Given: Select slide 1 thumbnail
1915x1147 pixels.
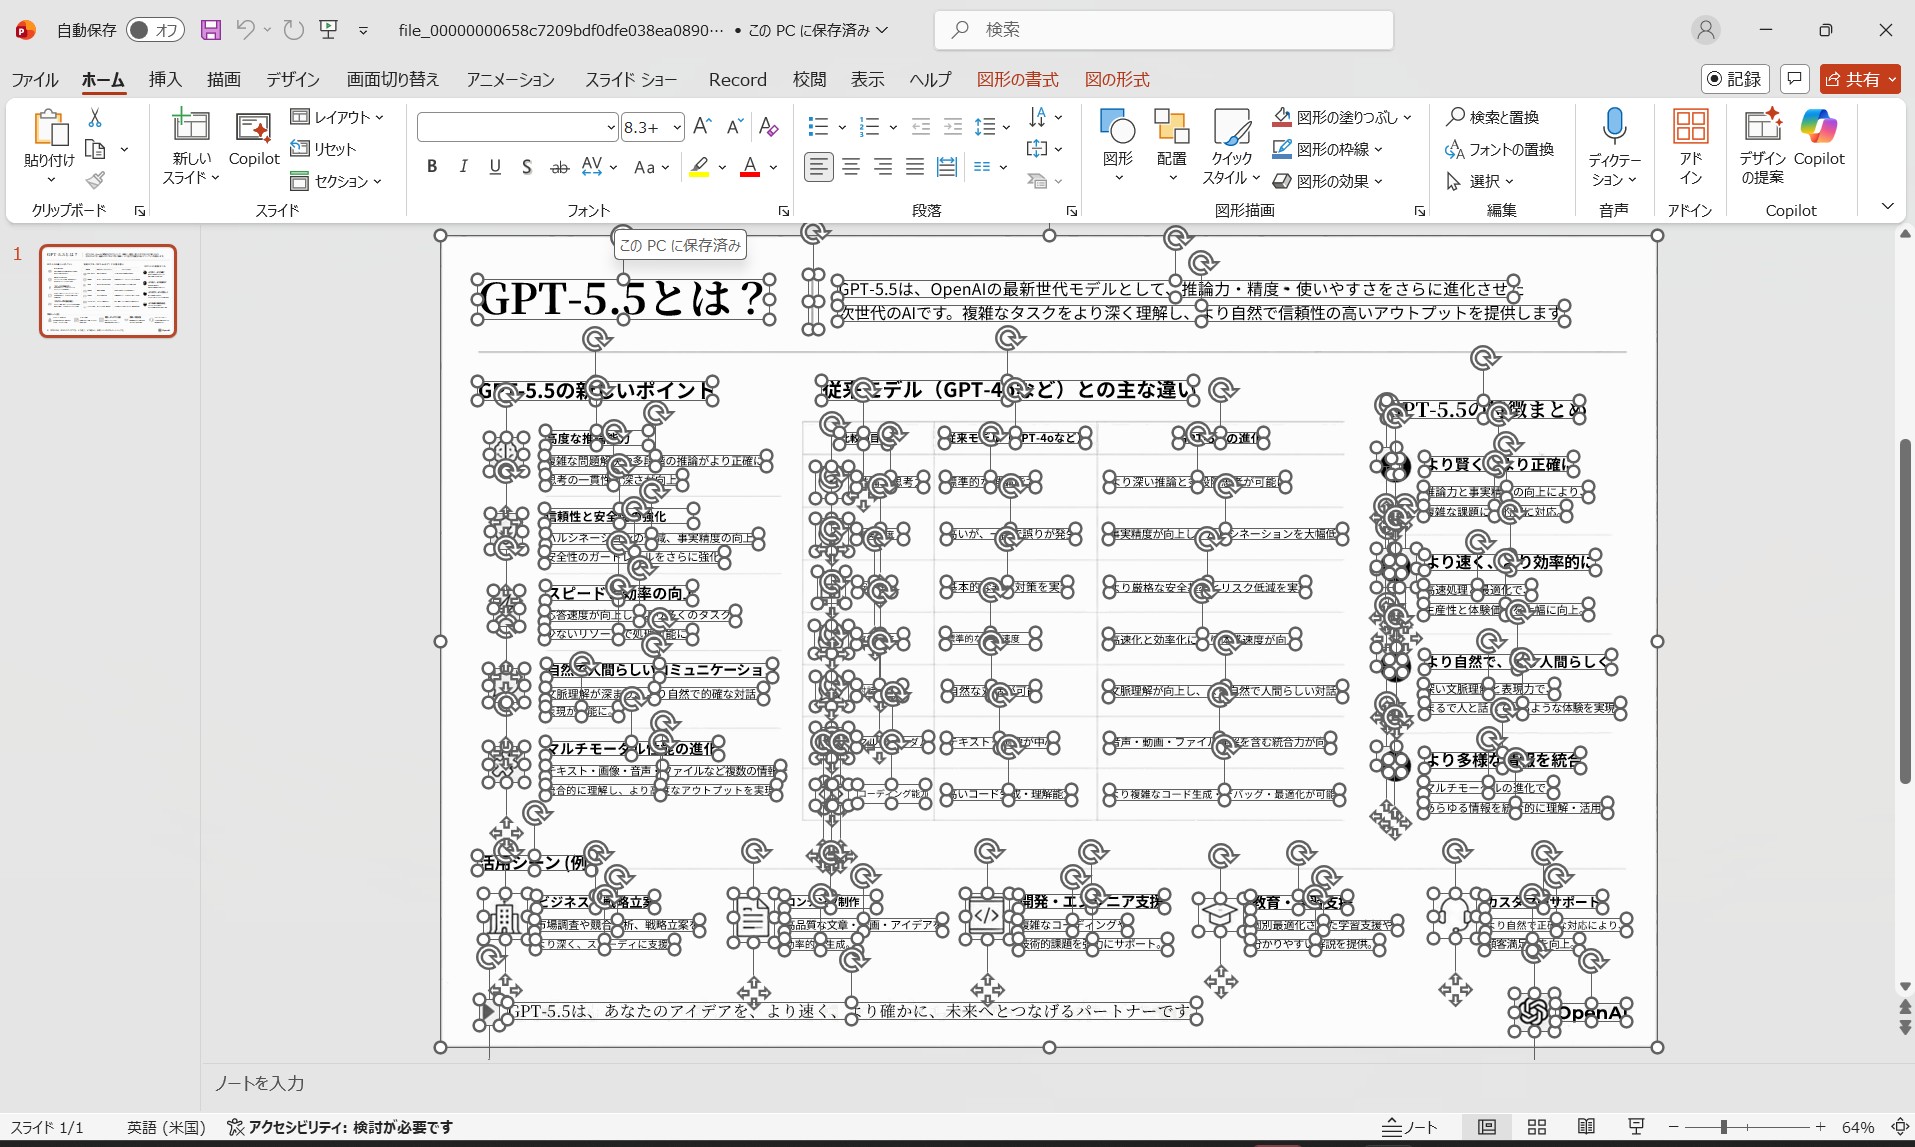Looking at the screenshot, I should pyautogui.click(x=108, y=291).
